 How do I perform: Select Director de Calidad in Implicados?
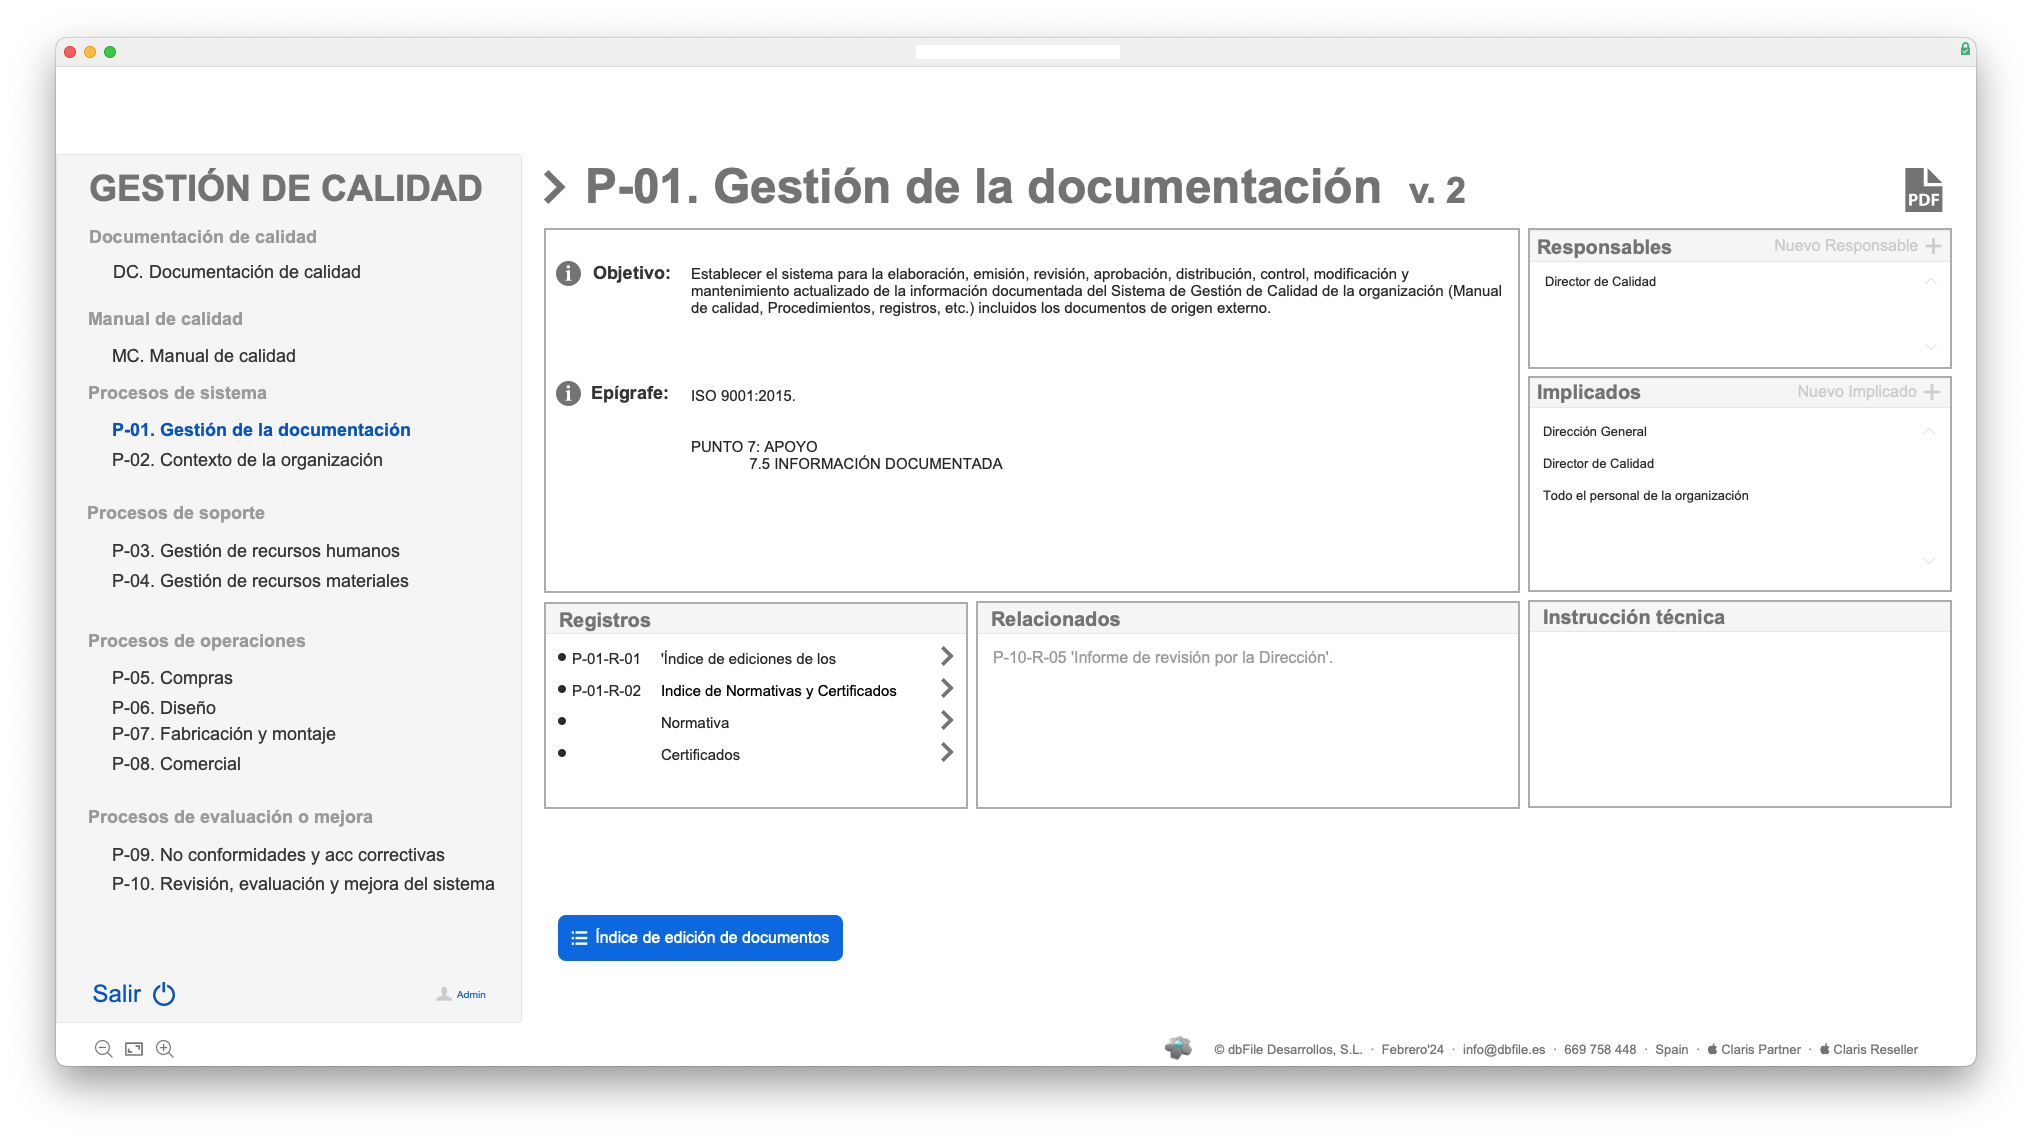point(1598,464)
